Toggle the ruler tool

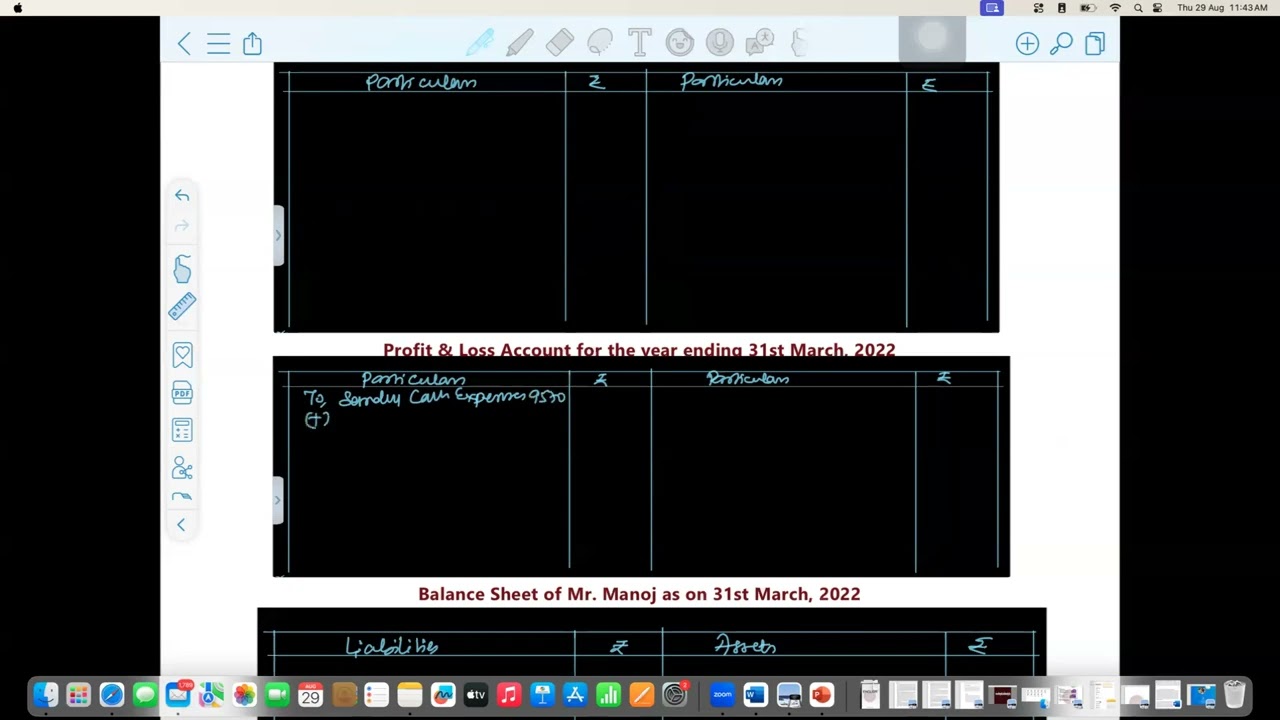tap(182, 307)
